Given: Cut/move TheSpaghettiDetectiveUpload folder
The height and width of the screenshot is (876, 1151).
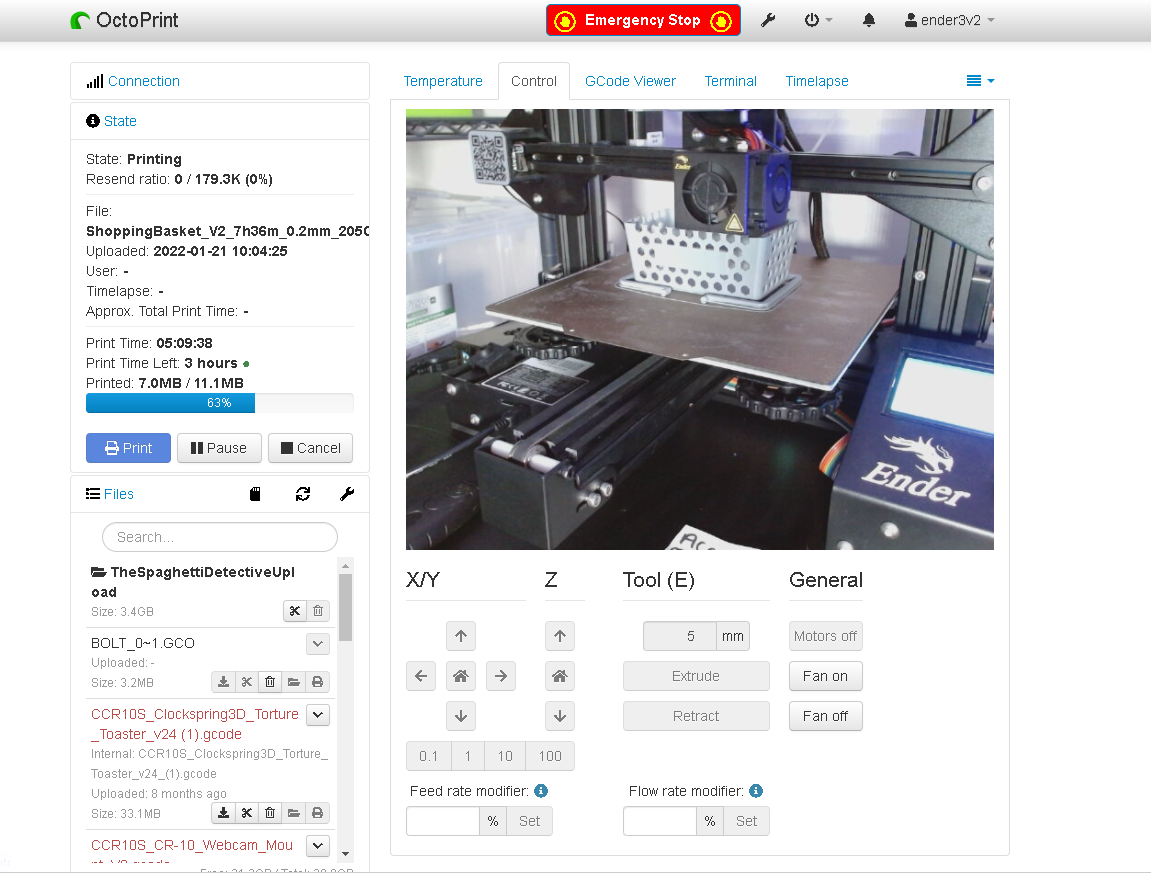Looking at the screenshot, I should coord(295,611).
